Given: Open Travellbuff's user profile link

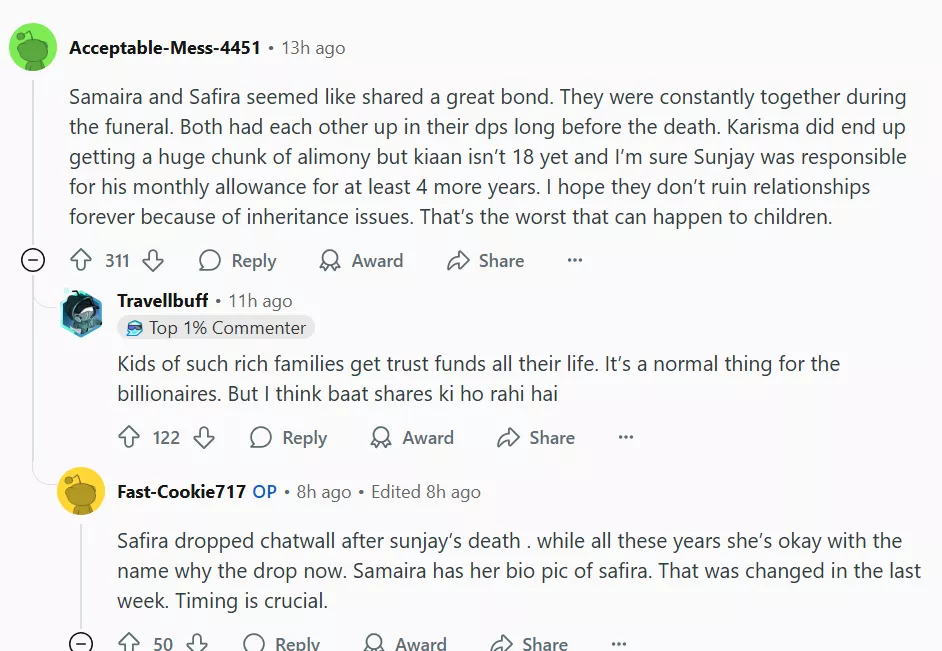Looking at the screenshot, I should [x=162, y=301].
